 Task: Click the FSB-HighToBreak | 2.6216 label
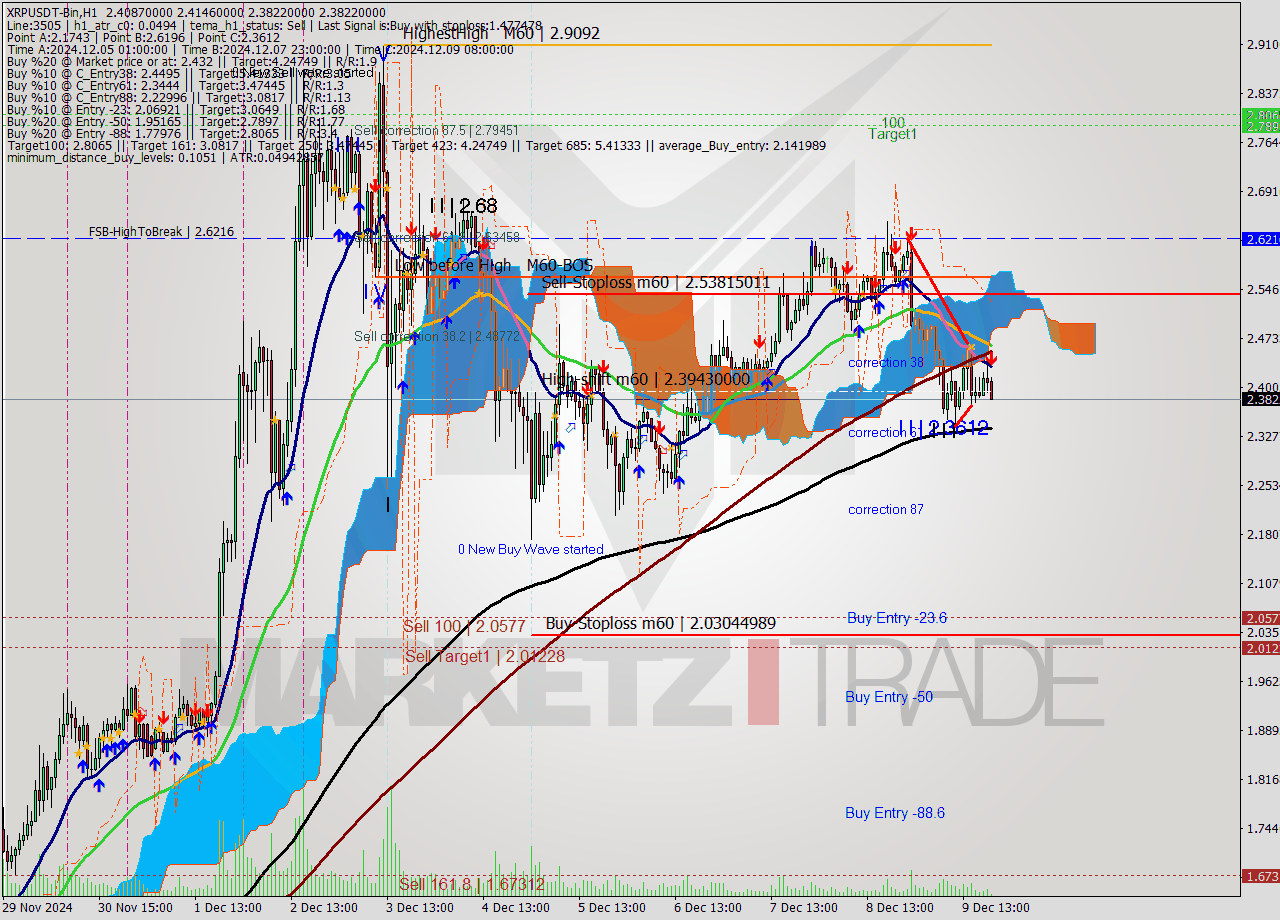[161, 231]
